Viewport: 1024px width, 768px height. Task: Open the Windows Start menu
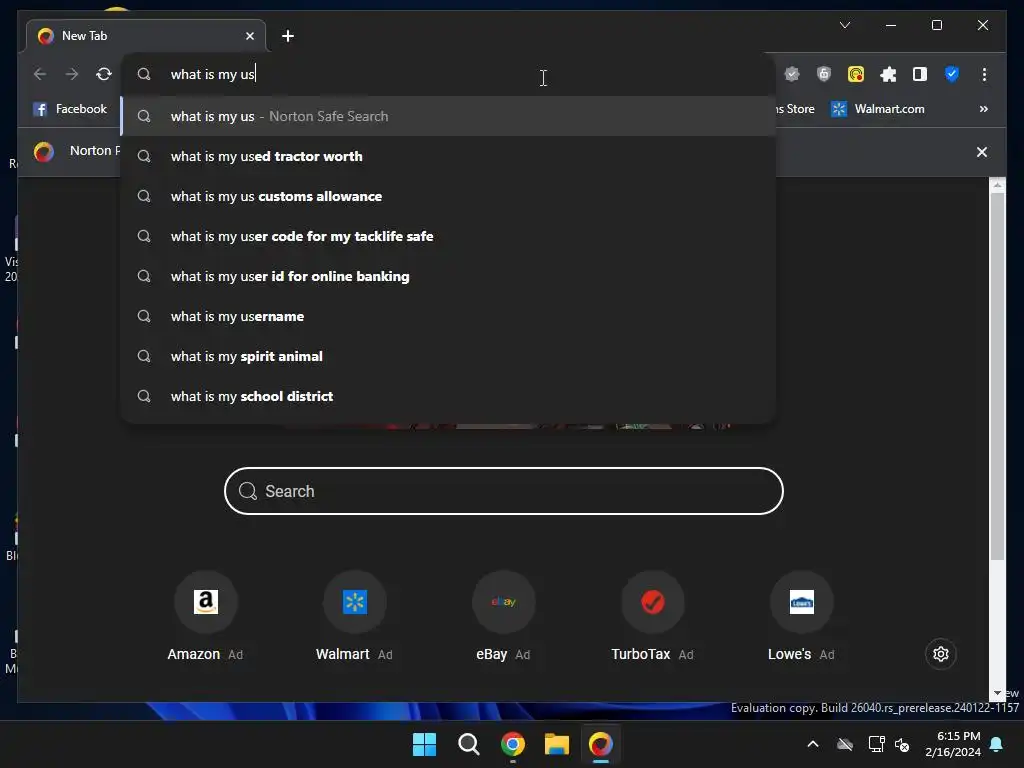click(424, 744)
